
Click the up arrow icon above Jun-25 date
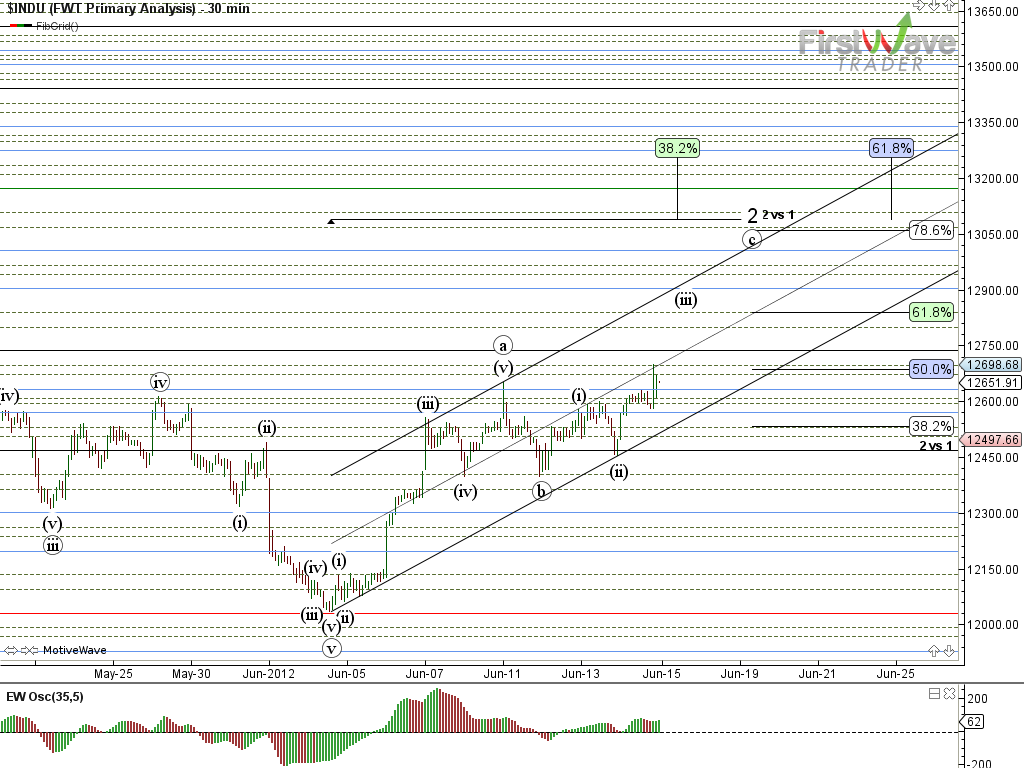935,650
